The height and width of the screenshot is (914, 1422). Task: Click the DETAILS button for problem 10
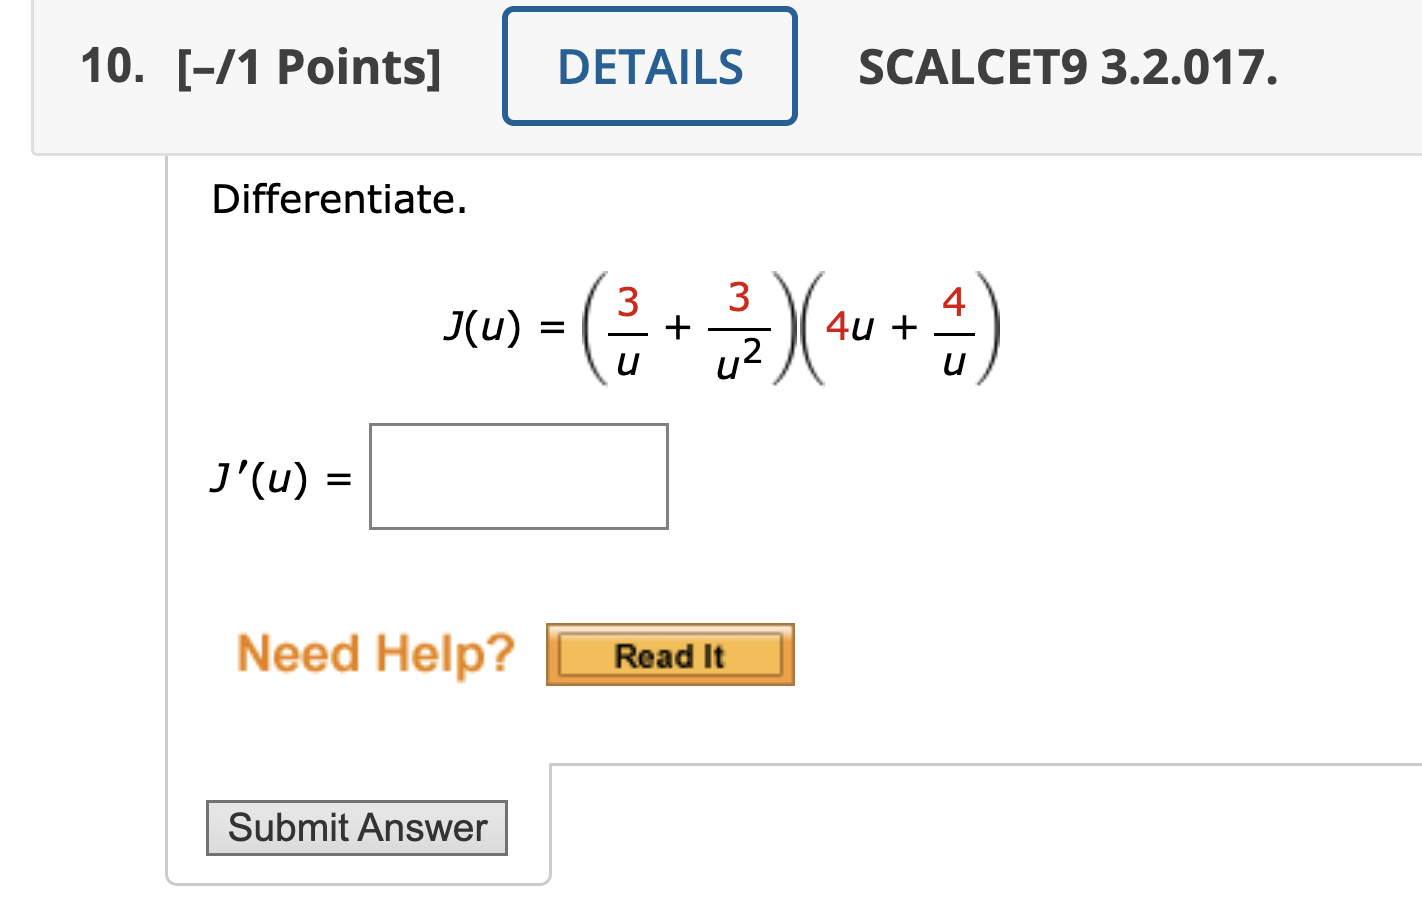coord(649,66)
